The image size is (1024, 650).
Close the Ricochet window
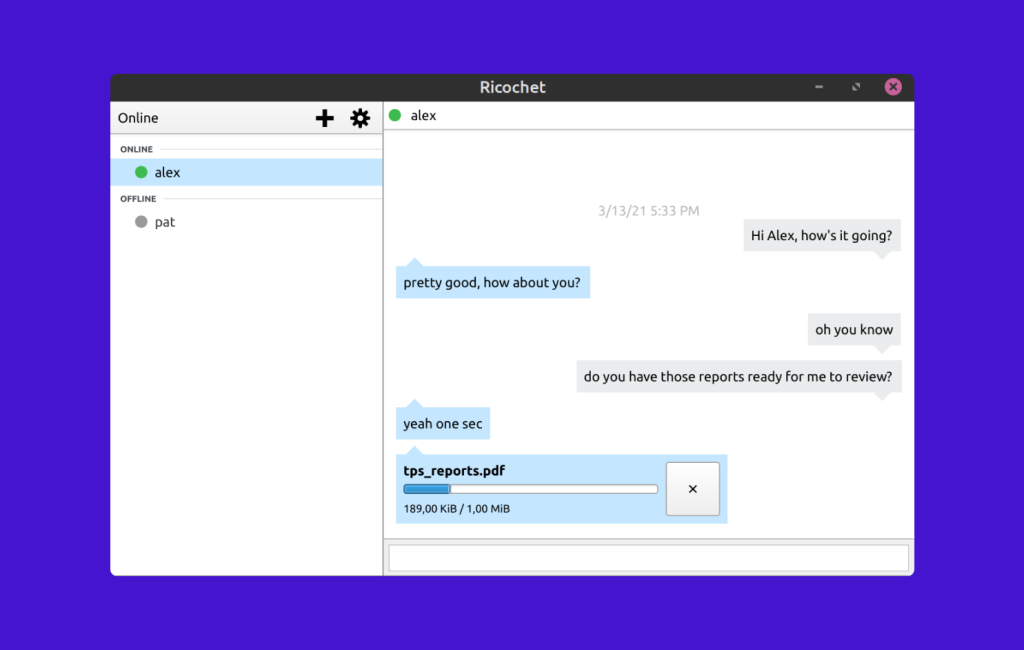[x=893, y=87]
